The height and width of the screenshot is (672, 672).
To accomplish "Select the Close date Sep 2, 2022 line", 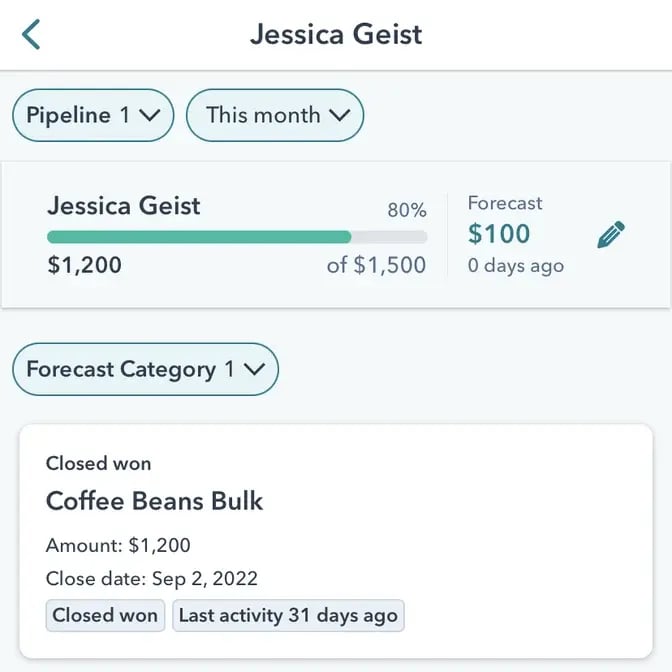I will pyautogui.click(x=152, y=578).
